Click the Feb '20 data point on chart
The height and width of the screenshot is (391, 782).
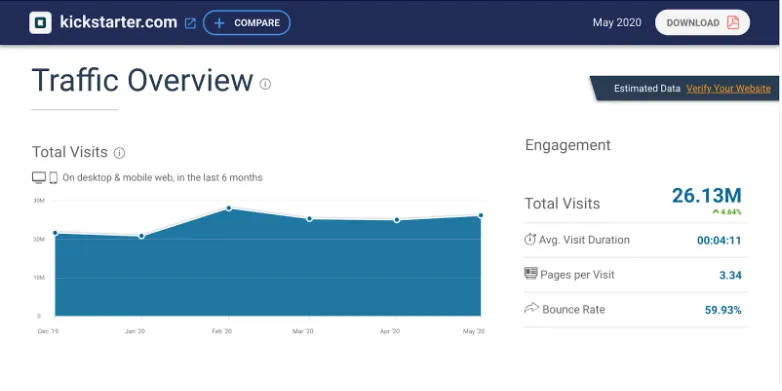pyautogui.click(x=228, y=208)
